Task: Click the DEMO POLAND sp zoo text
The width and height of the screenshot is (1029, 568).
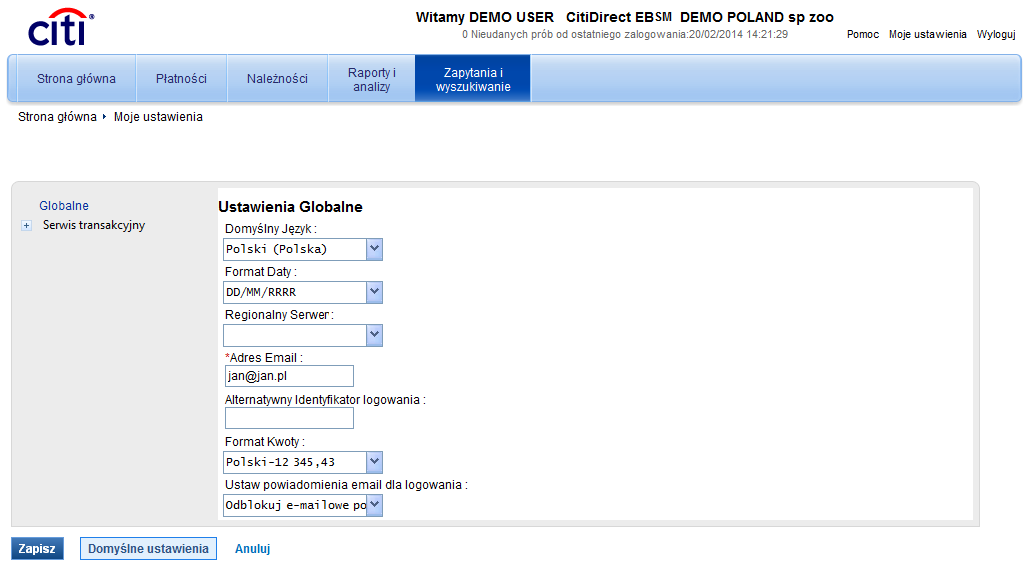Action: [x=757, y=17]
